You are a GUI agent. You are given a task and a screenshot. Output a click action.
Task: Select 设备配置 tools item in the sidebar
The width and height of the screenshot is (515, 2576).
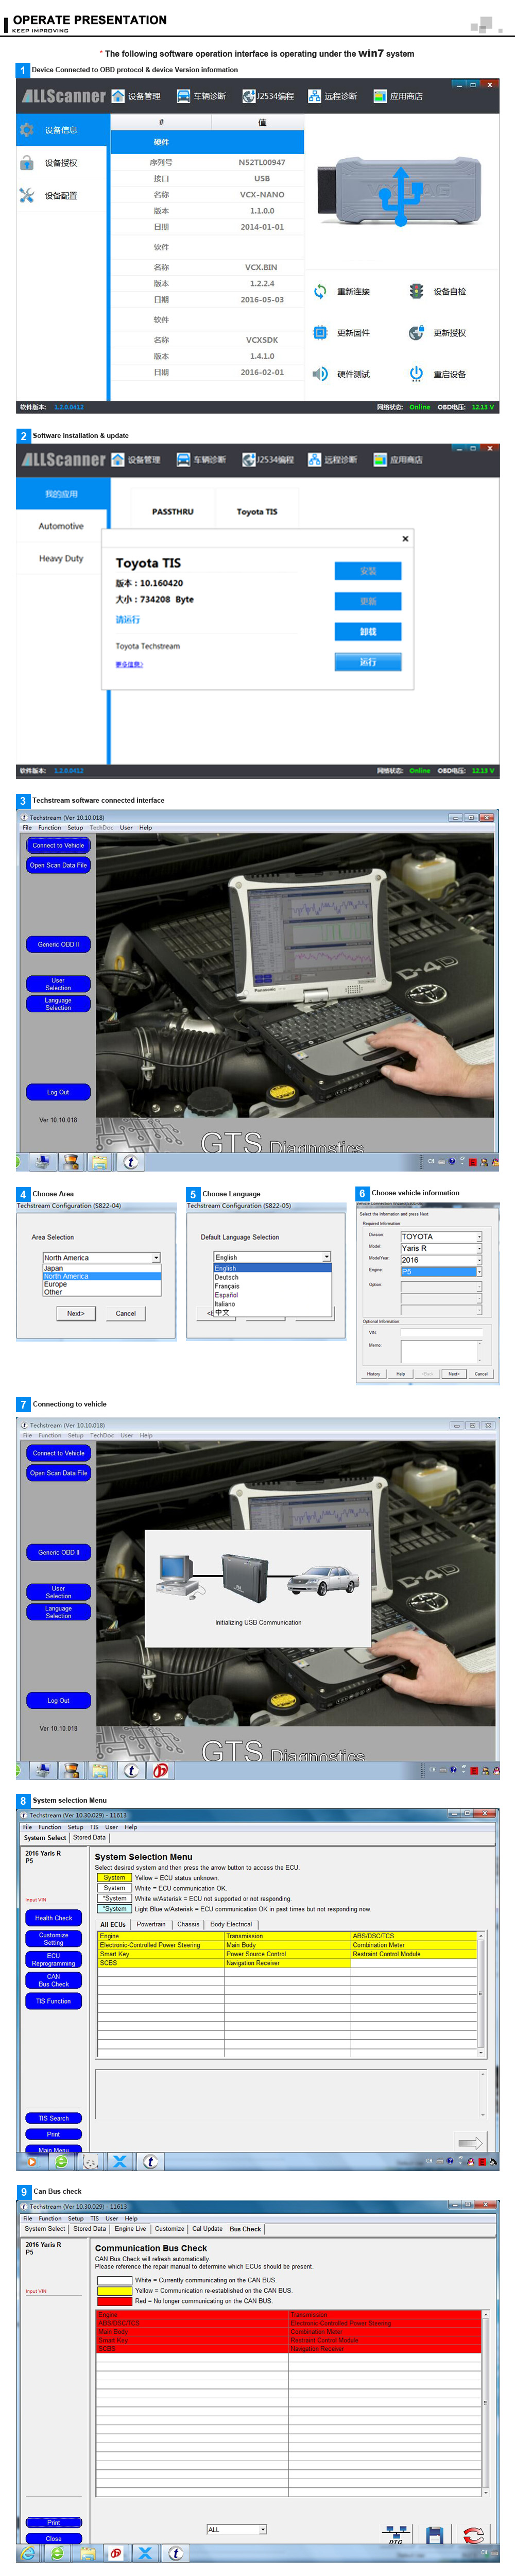point(61,196)
